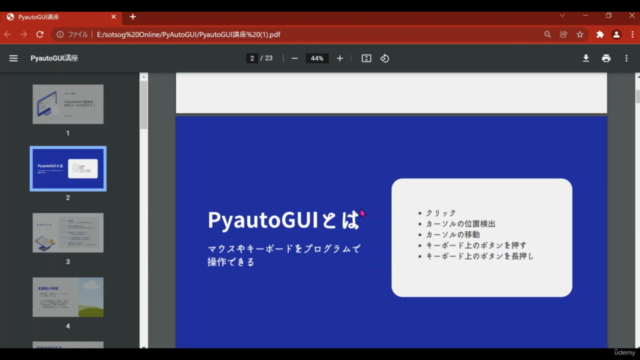640x360 pixels.
Task: Click the zoom in plus button
Action: (340, 58)
